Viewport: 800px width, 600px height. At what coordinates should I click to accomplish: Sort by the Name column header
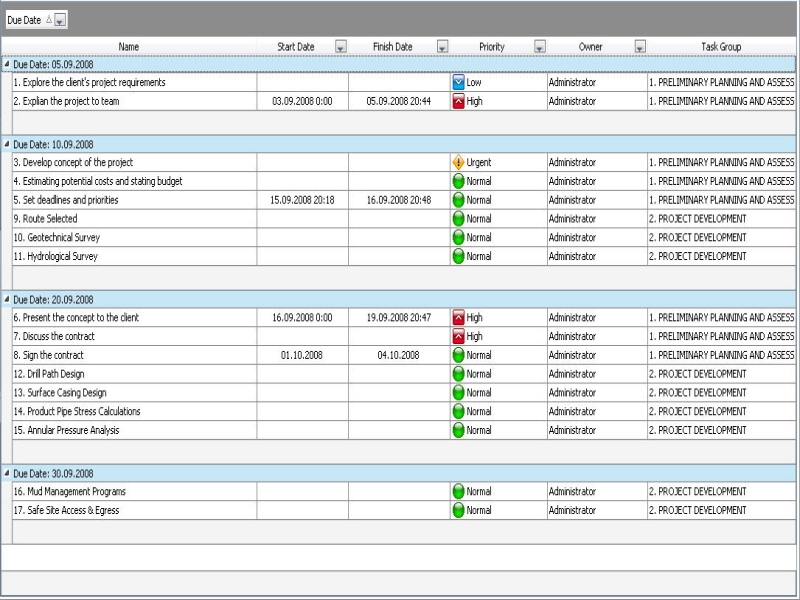pos(128,47)
